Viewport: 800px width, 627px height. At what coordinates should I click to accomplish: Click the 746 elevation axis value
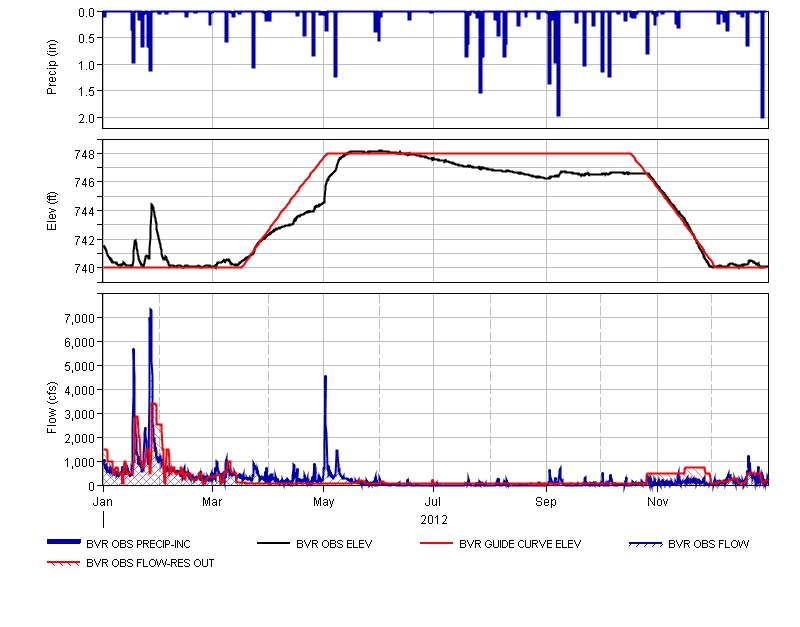(85, 182)
